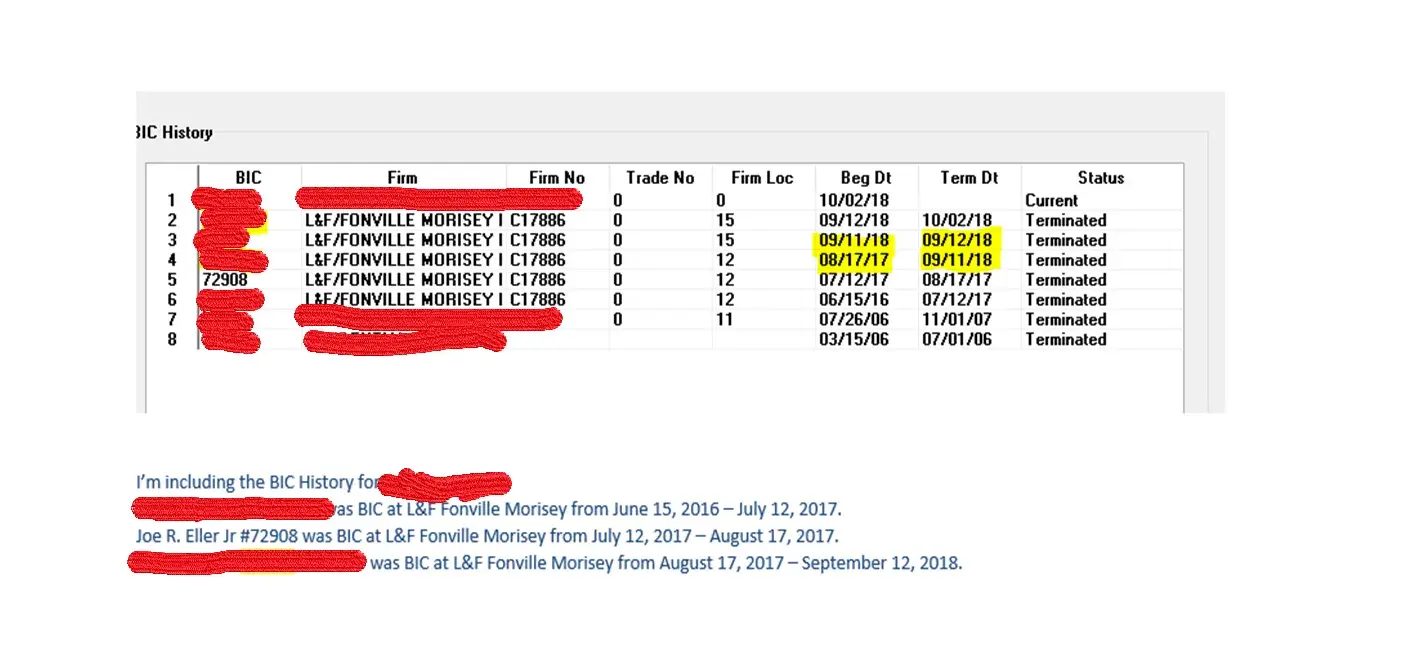The width and height of the screenshot is (1416, 672).
Task: Click the Term Dt column header
Action: pos(969,178)
